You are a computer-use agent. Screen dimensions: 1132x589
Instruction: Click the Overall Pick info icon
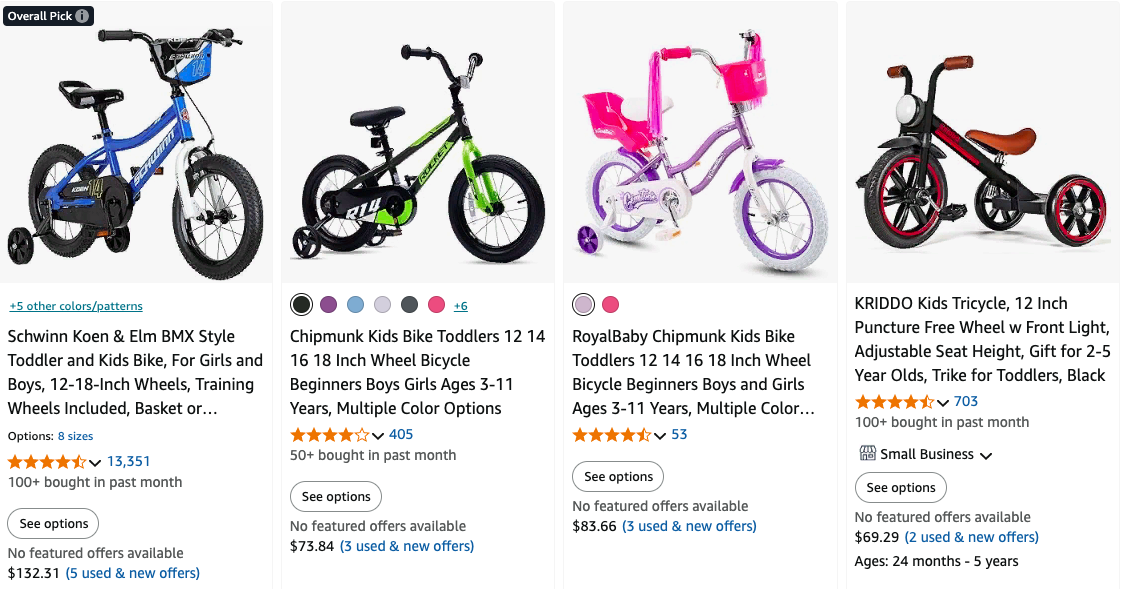82,16
